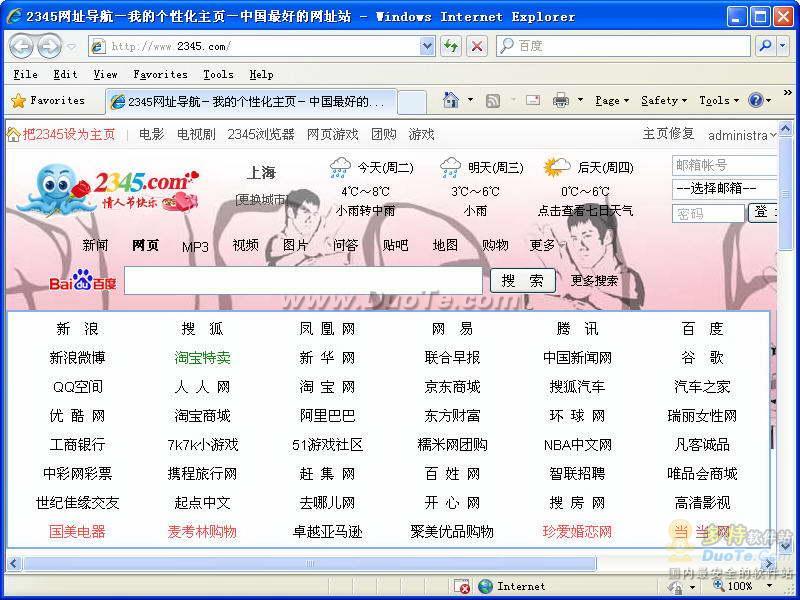Click the Read Mail envelope icon
Viewport: 800px width, 600px height.
tap(533, 100)
